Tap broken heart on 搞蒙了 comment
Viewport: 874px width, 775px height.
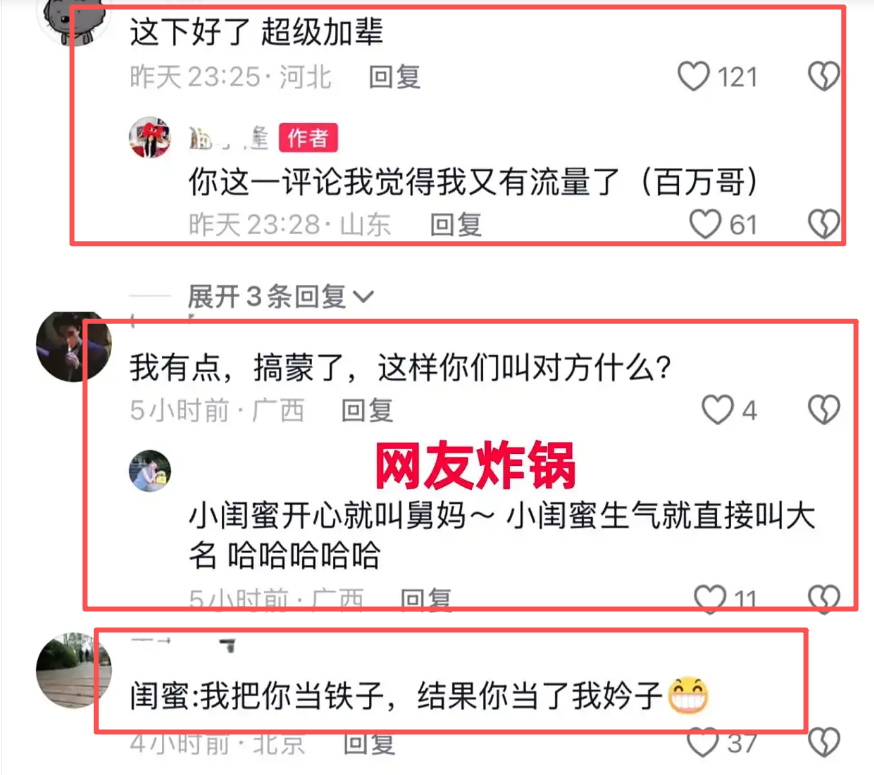click(x=823, y=410)
